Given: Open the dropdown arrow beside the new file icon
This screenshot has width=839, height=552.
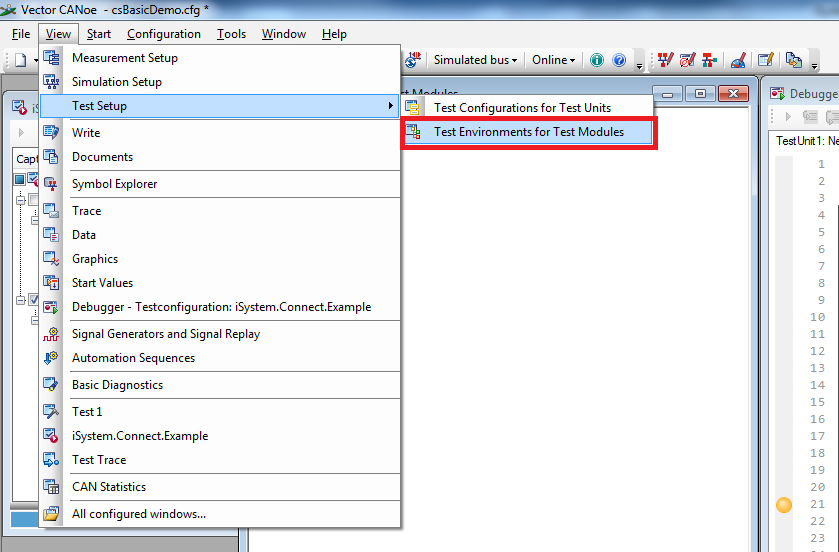Looking at the screenshot, I should tap(36, 60).
